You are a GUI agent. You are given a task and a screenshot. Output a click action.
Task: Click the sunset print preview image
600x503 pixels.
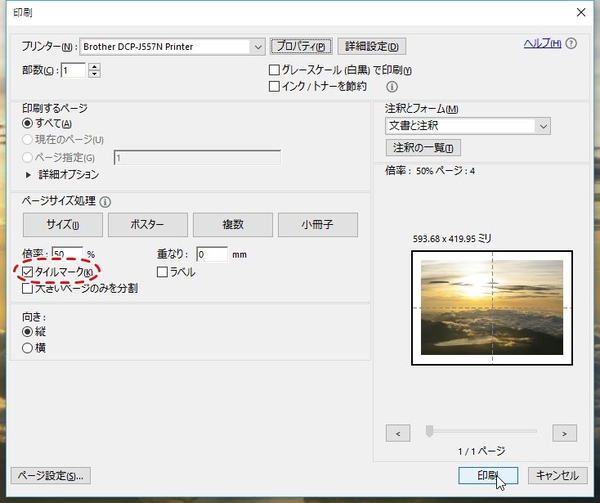click(x=492, y=308)
